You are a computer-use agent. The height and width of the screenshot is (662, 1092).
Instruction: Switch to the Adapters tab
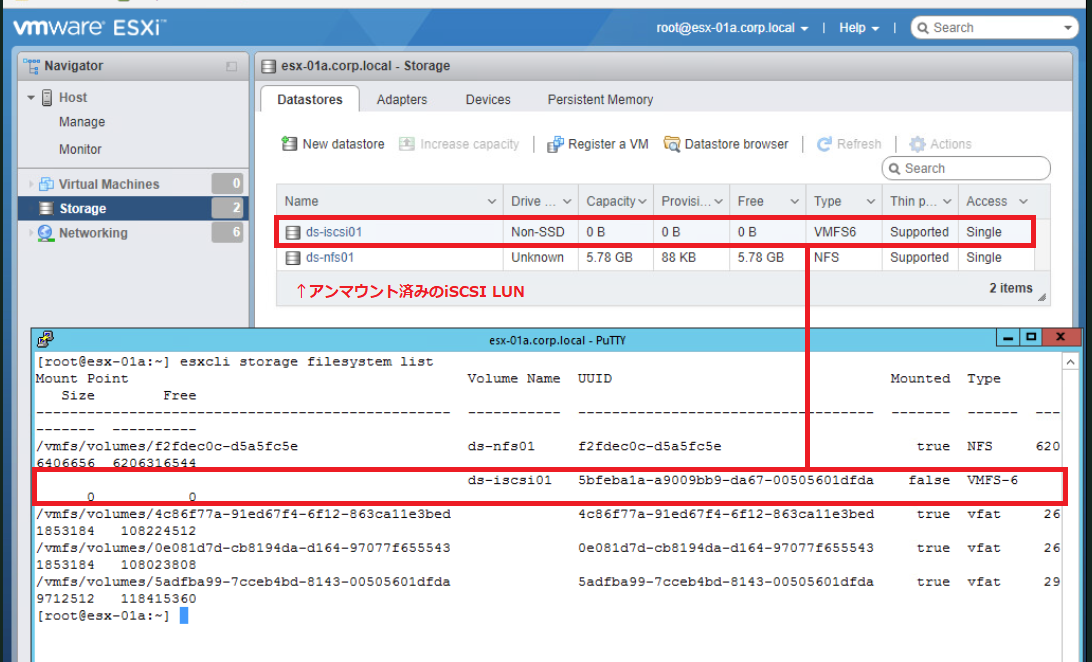tap(402, 100)
